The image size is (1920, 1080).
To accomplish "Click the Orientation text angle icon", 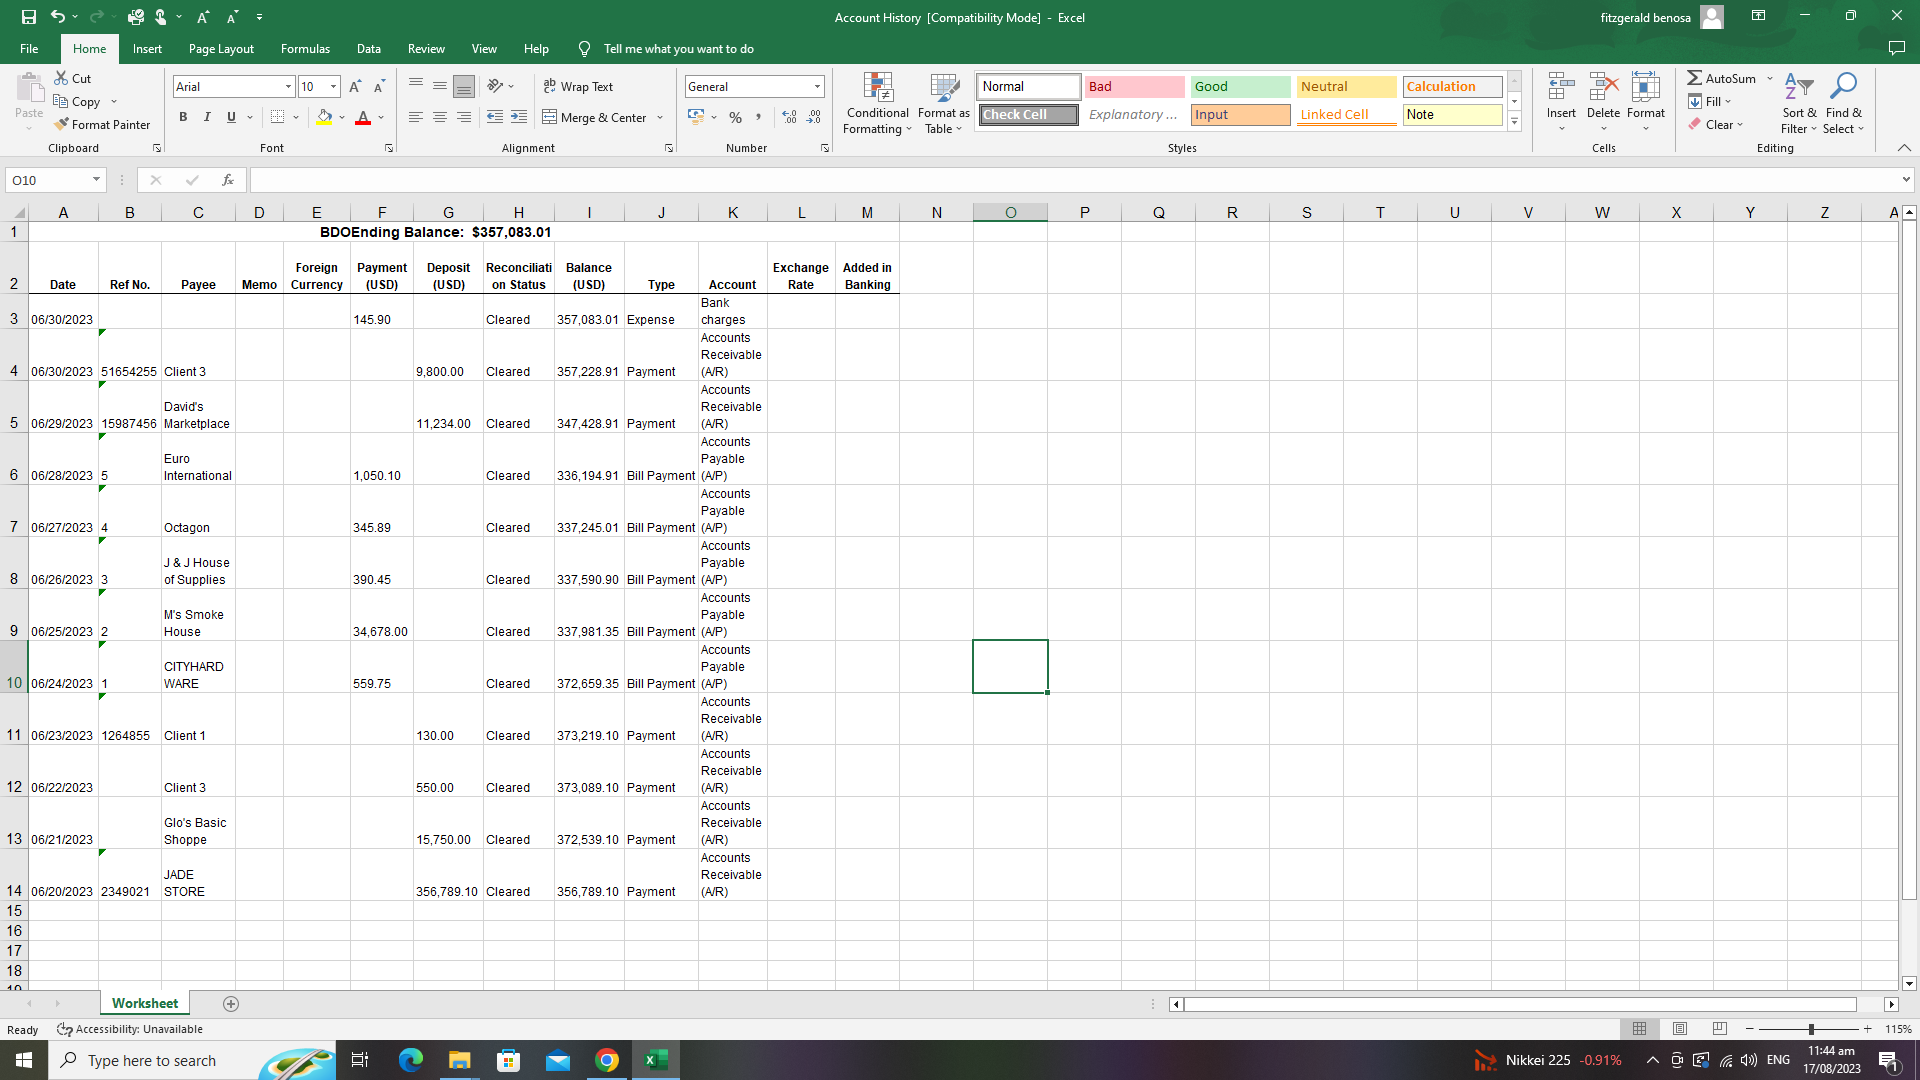I will (495, 87).
